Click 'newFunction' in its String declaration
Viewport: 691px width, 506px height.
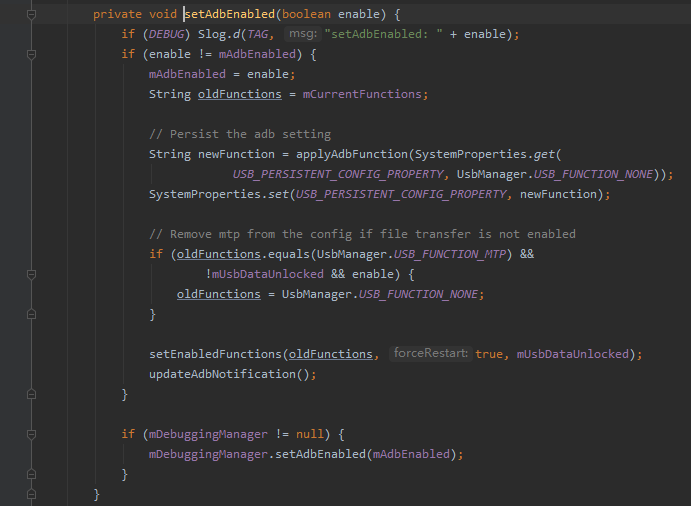(x=236, y=154)
